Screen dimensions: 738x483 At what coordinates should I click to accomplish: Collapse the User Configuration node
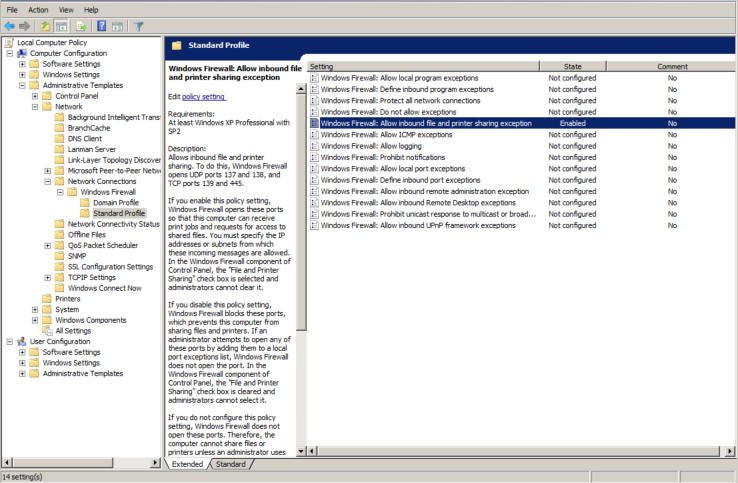pyautogui.click(x=9, y=341)
